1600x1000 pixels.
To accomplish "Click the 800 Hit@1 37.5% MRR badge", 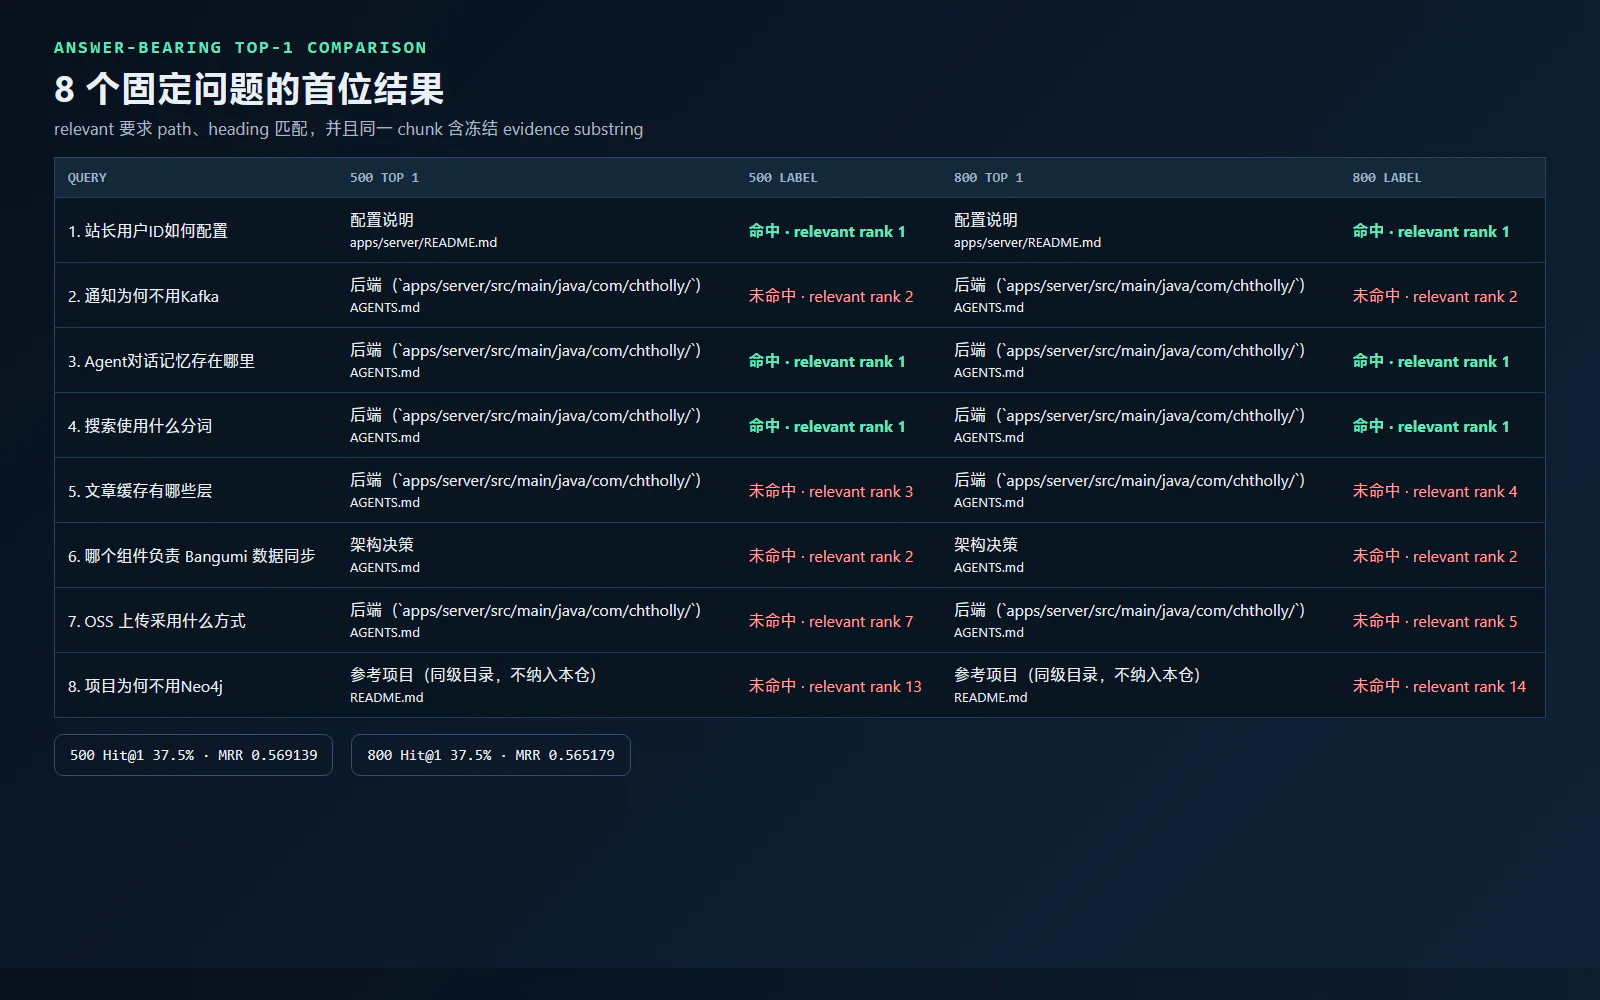I will click(x=491, y=755).
